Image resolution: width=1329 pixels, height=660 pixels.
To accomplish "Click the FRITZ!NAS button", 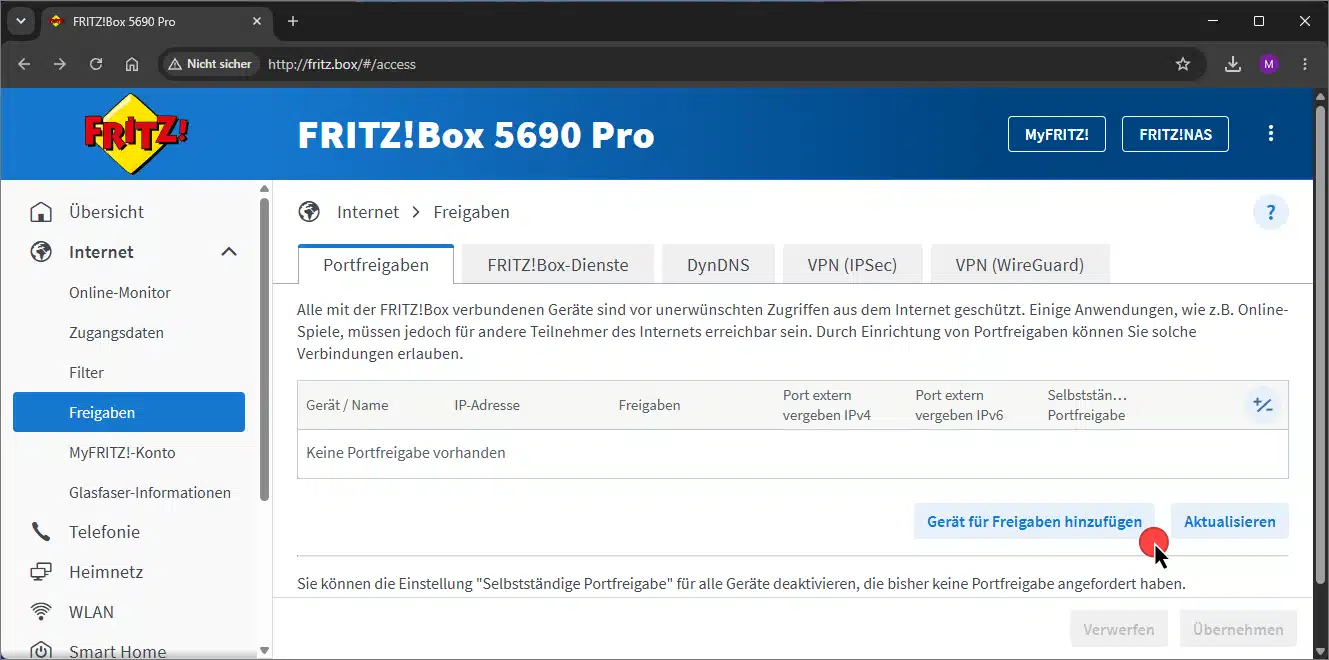I will [1176, 134].
